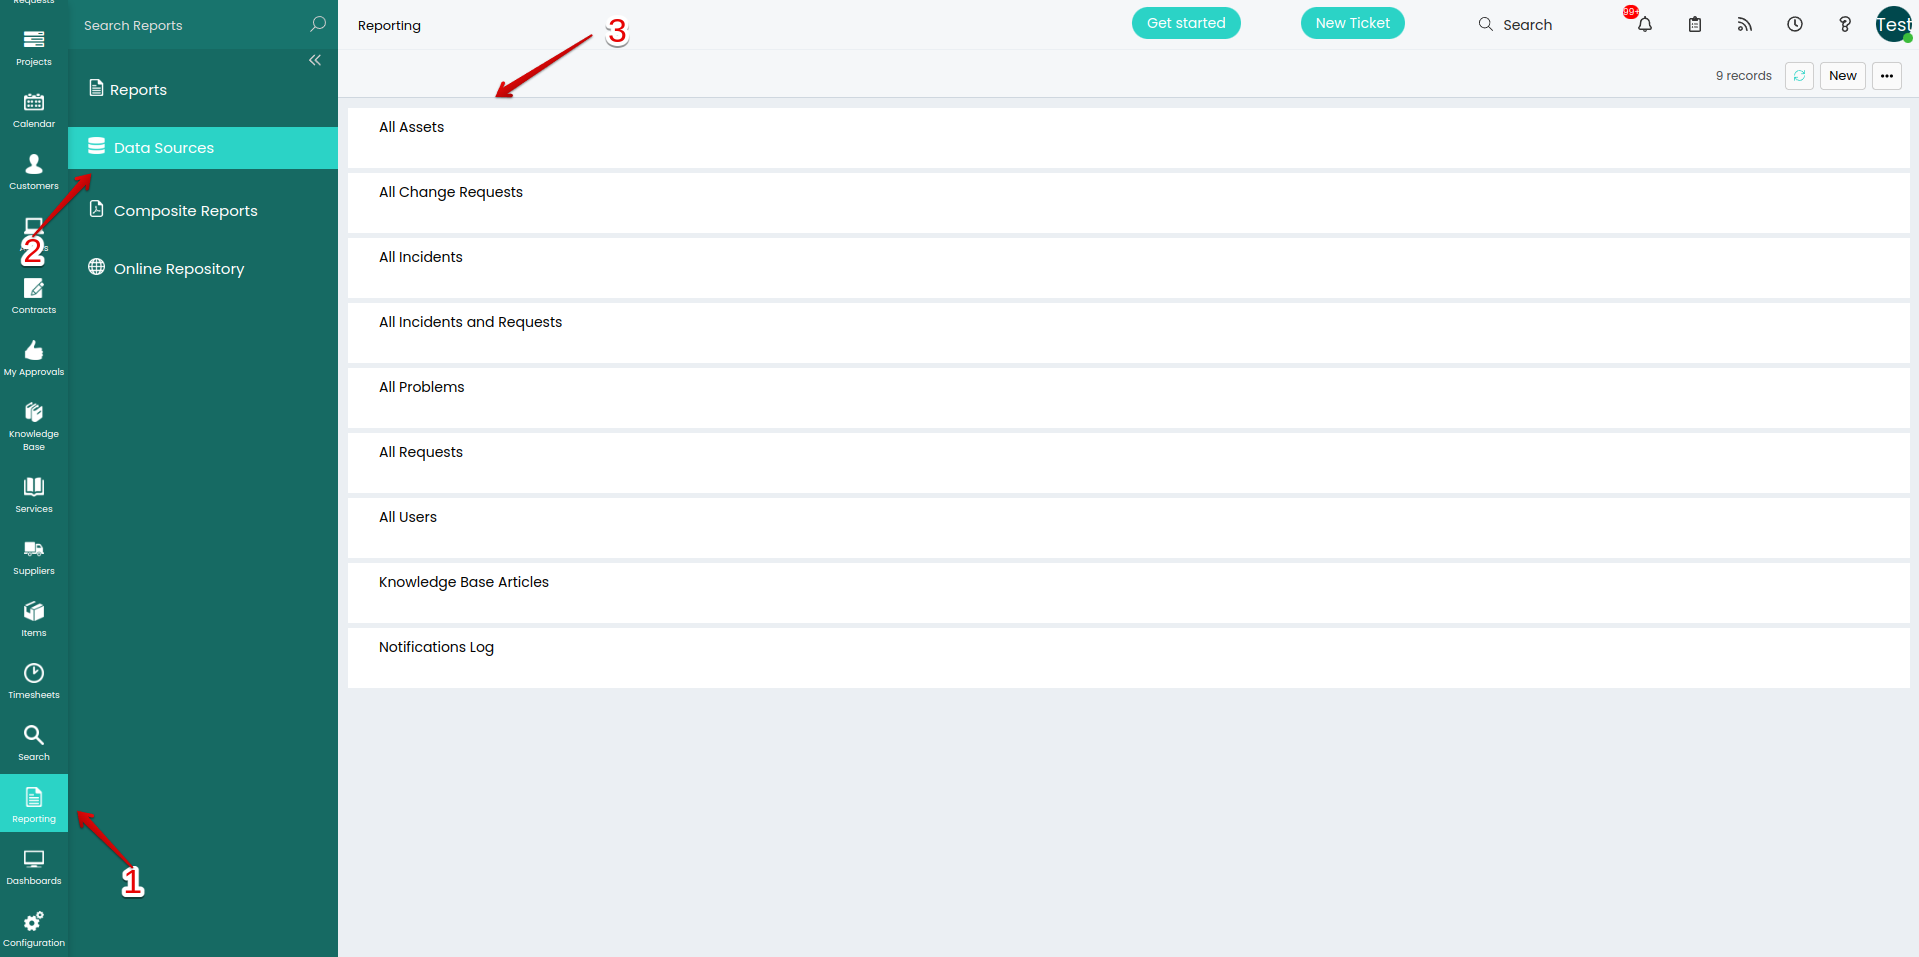
Task: Click the magnifier icon in Search Reports
Action: 318,24
